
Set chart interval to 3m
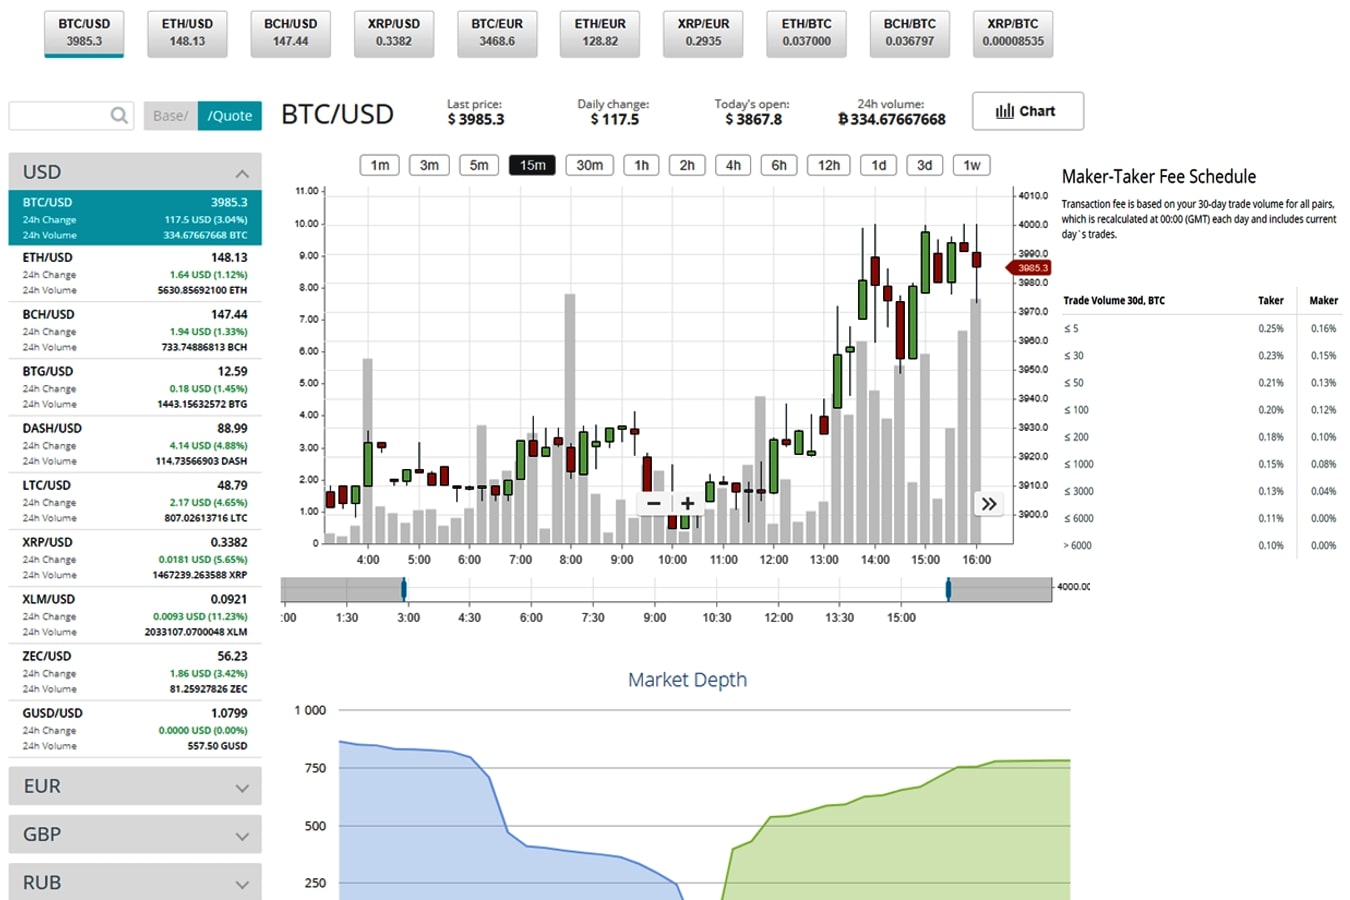(x=429, y=165)
